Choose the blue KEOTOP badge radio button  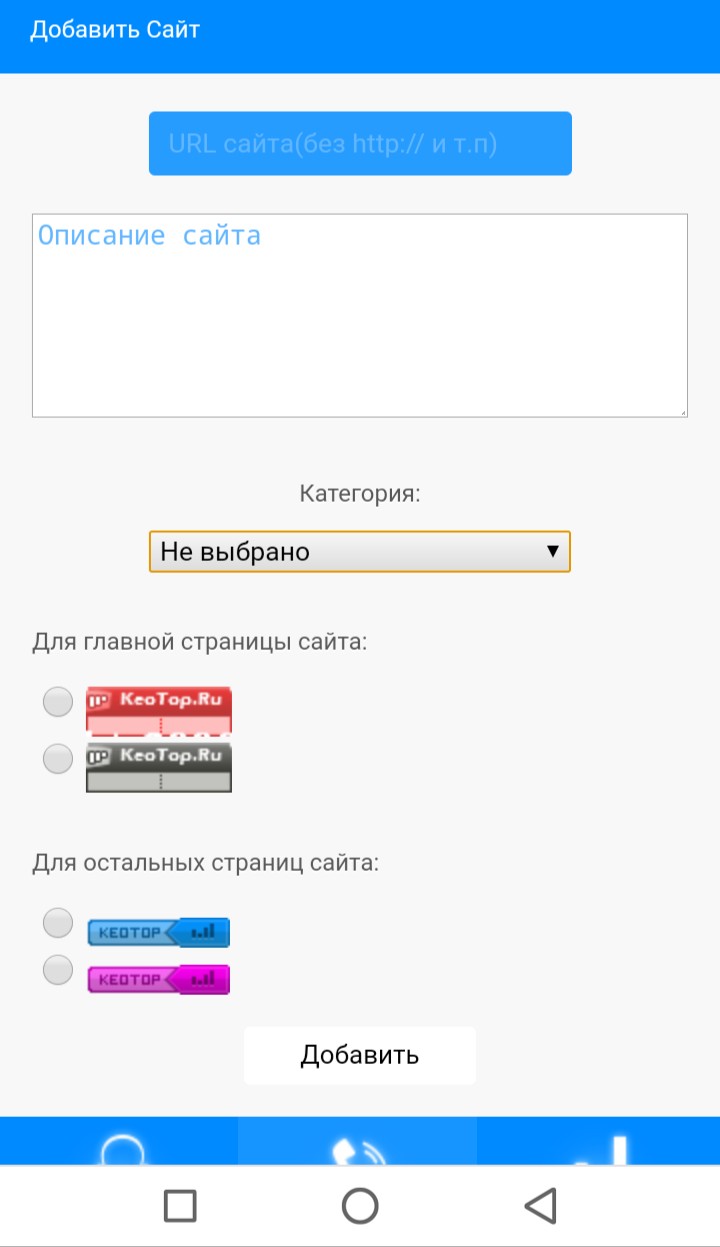(x=58, y=923)
